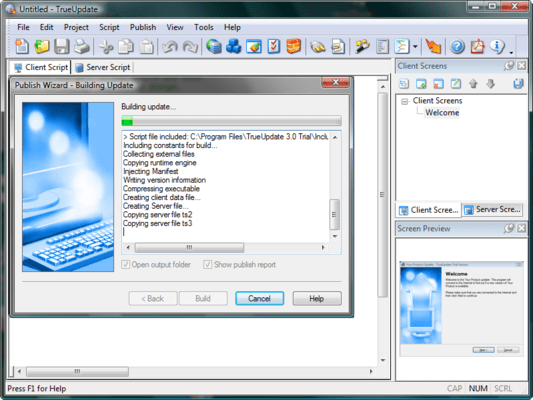Click the globe Publish toolbar icon

213,47
